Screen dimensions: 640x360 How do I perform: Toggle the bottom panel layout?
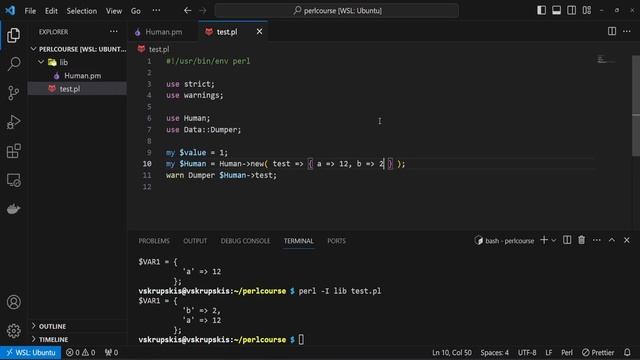tap(556, 11)
